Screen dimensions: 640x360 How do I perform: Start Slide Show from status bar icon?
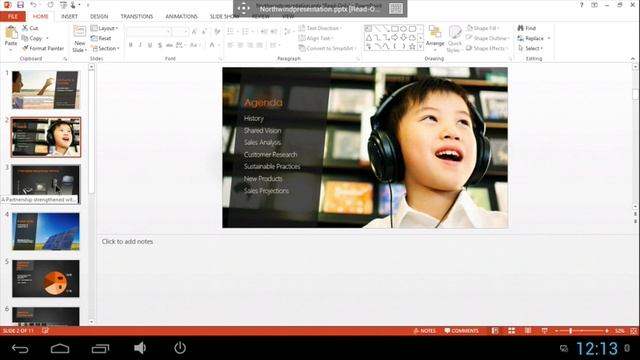pyautogui.click(x=544, y=331)
